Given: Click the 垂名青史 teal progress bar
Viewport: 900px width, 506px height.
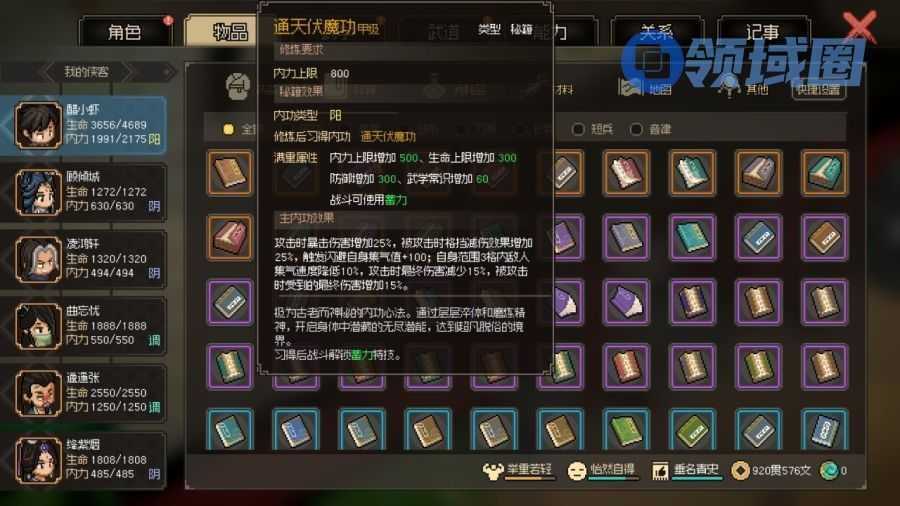Looking at the screenshot, I should click(x=696, y=478).
